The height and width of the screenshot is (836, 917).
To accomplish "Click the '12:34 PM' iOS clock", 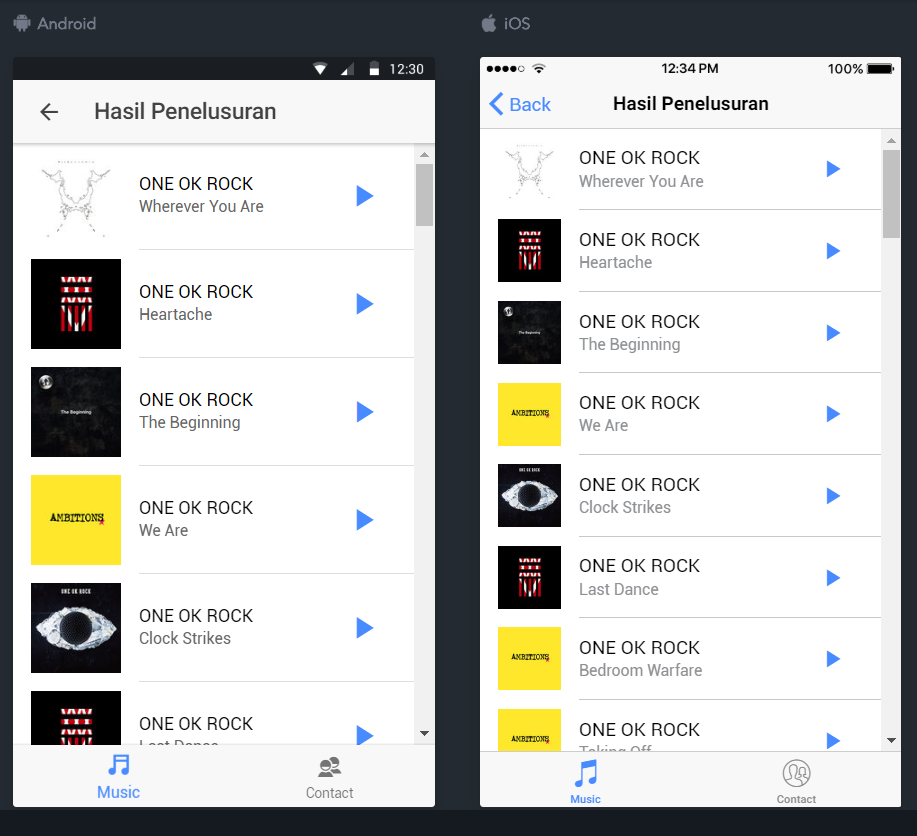I will coord(690,68).
